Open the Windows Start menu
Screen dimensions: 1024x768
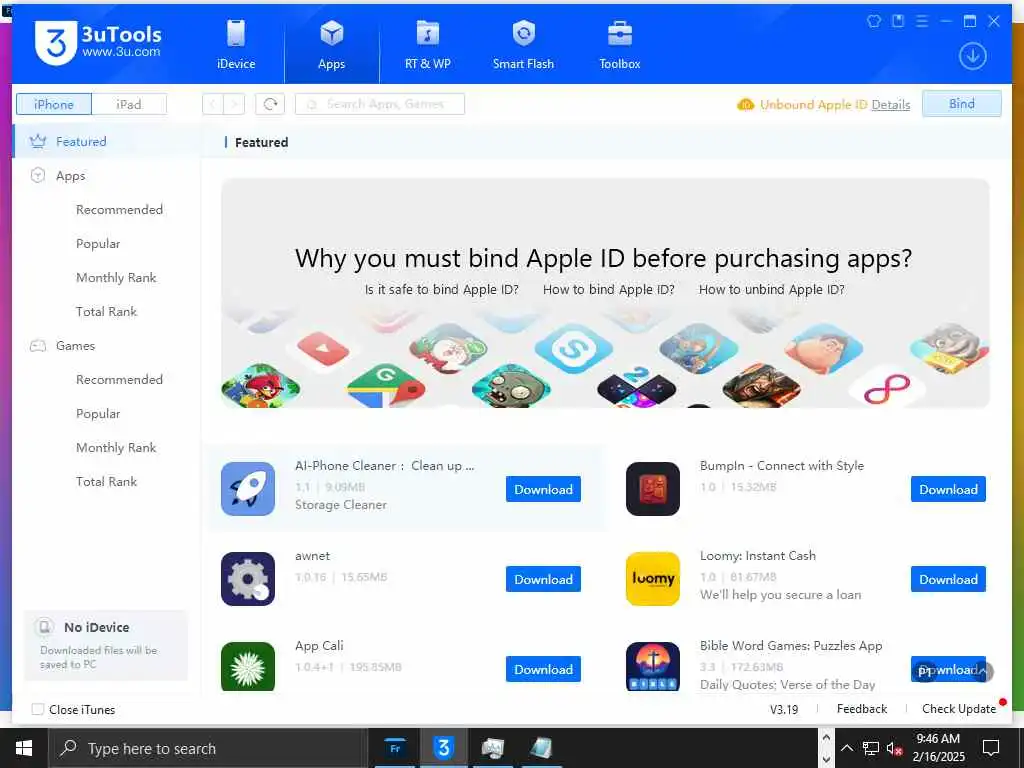[x=24, y=748]
